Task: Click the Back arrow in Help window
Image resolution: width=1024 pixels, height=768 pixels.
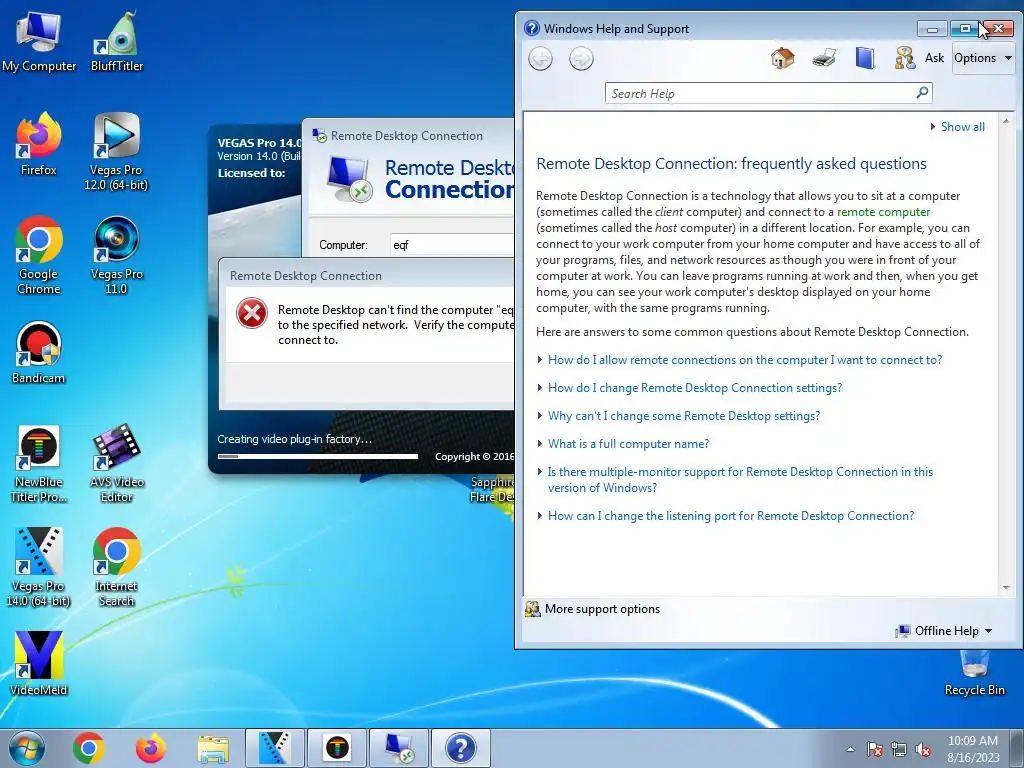Action: (x=540, y=59)
